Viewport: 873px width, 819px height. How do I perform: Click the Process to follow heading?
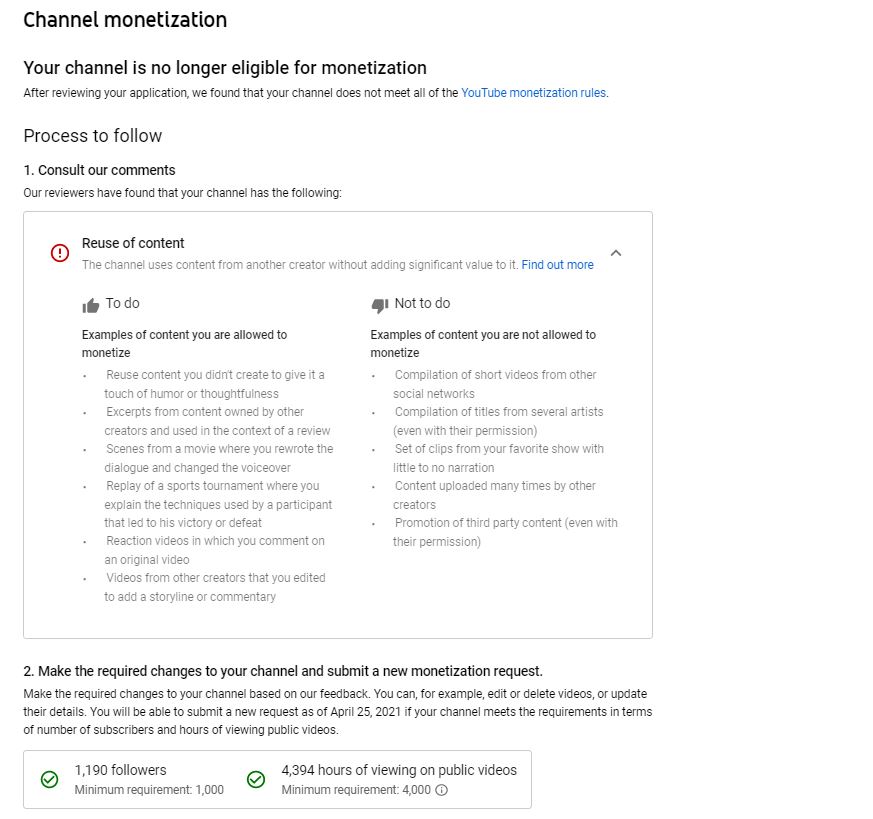92,136
